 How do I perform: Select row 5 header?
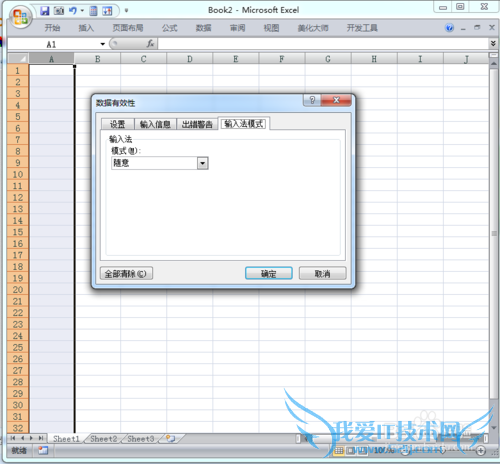[x=18, y=117]
